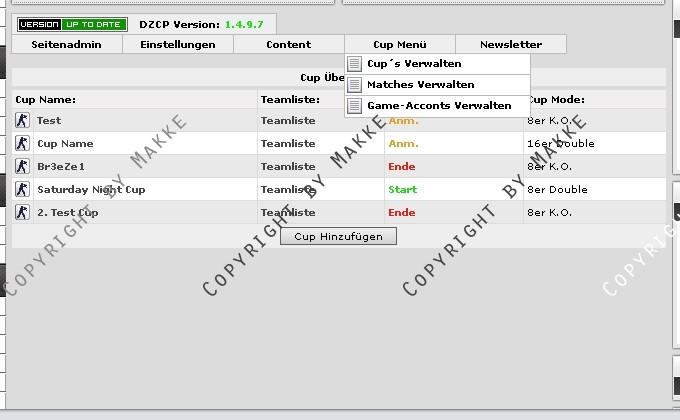Viewport: 680px width, 420px height.
Task: Choose Game-Acconts Verwalten menu entry
Action: point(438,106)
